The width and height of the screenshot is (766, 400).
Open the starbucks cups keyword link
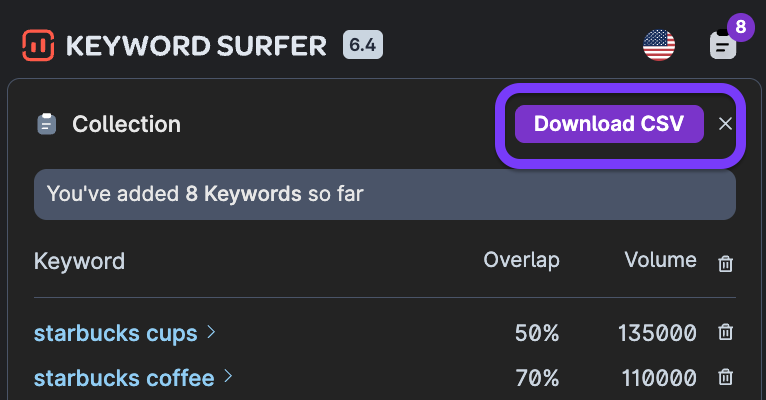[115, 333]
